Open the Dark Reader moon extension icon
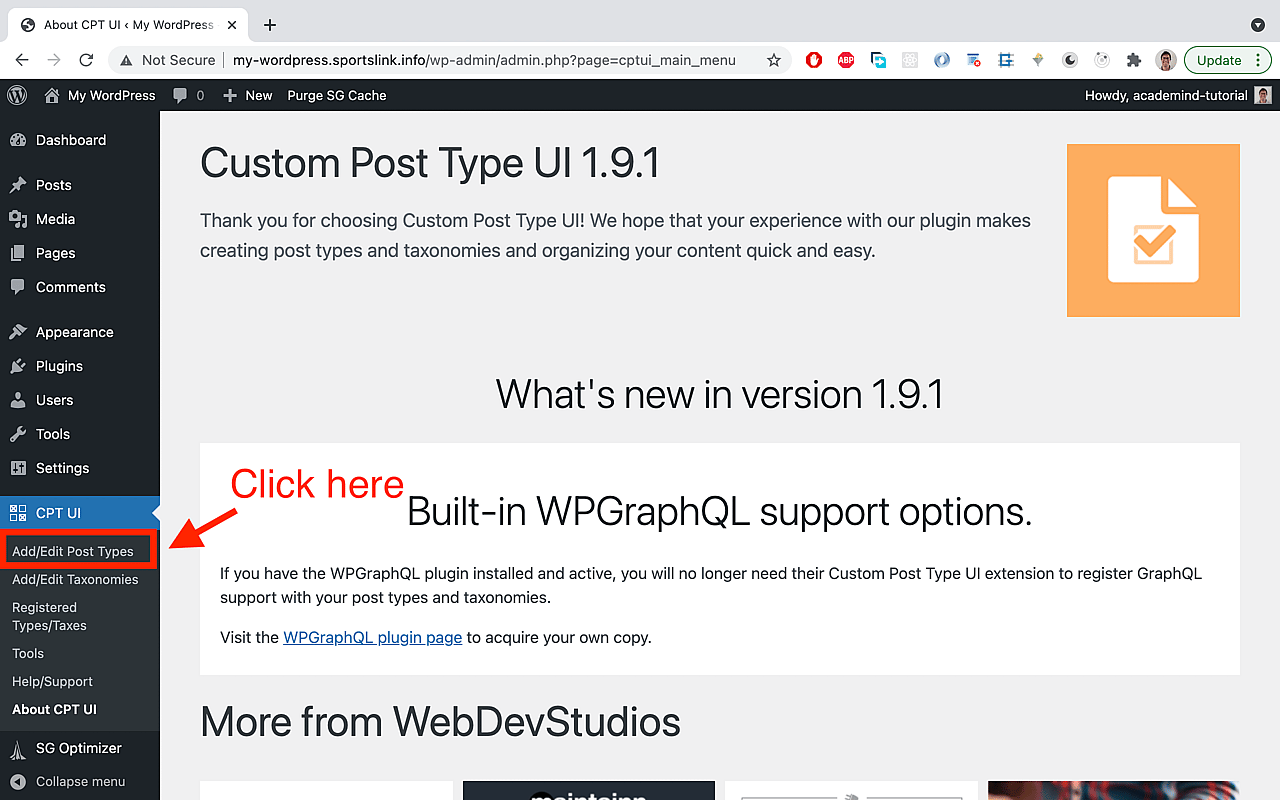1280x800 pixels. (x=1069, y=60)
